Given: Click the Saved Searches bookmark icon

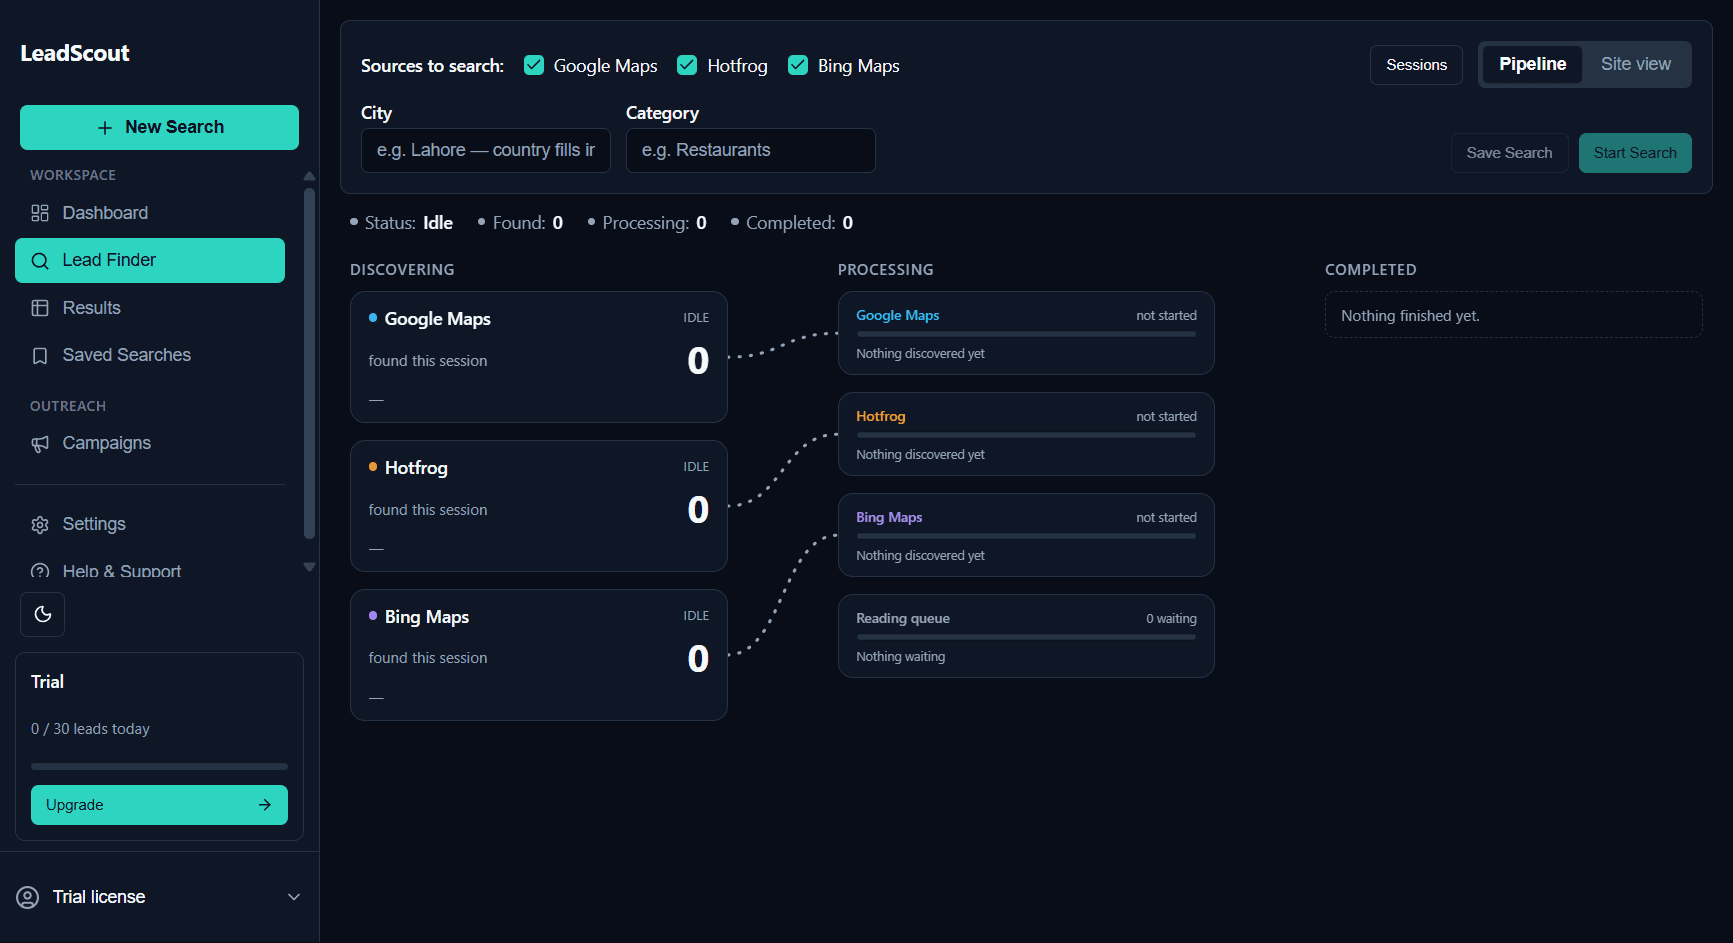Looking at the screenshot, I should coord(40,356).
